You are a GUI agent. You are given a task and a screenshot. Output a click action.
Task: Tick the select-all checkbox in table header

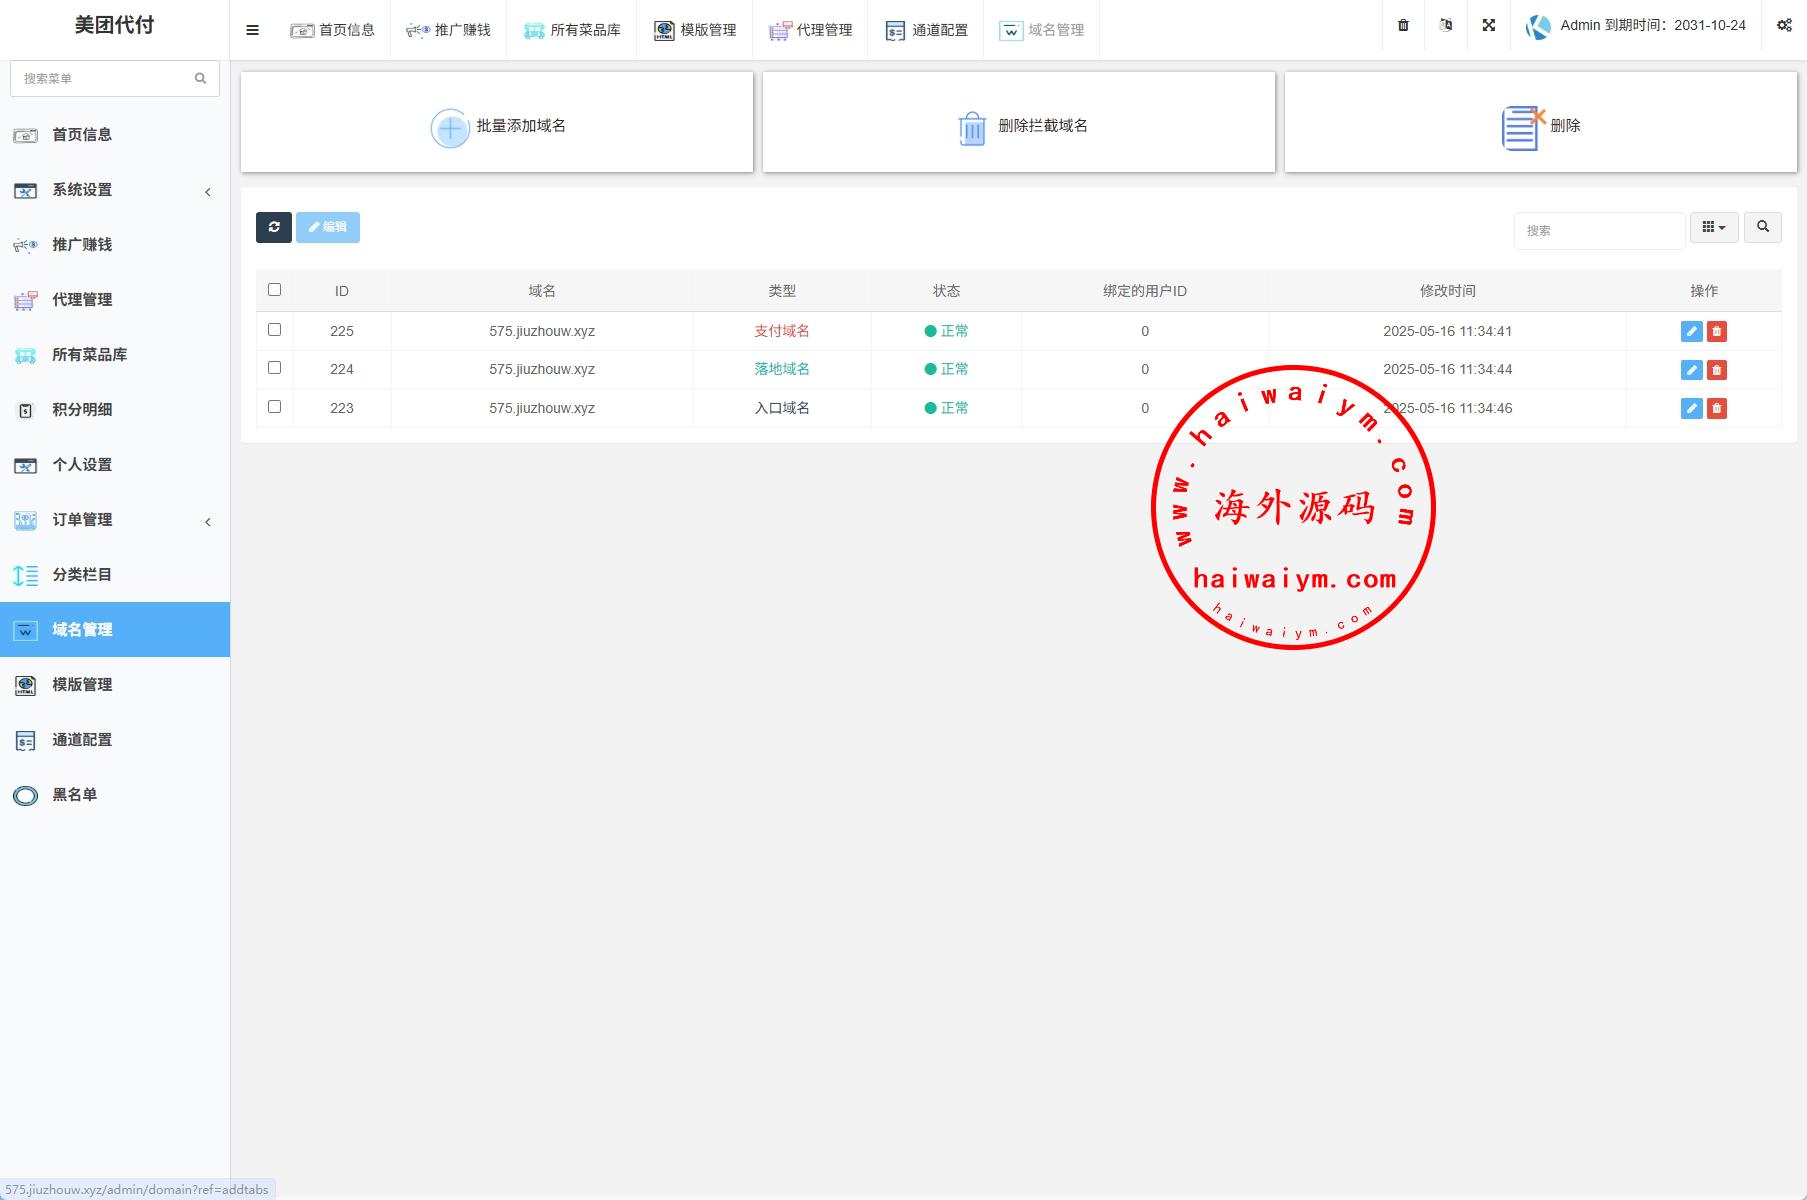click(275, 290)
